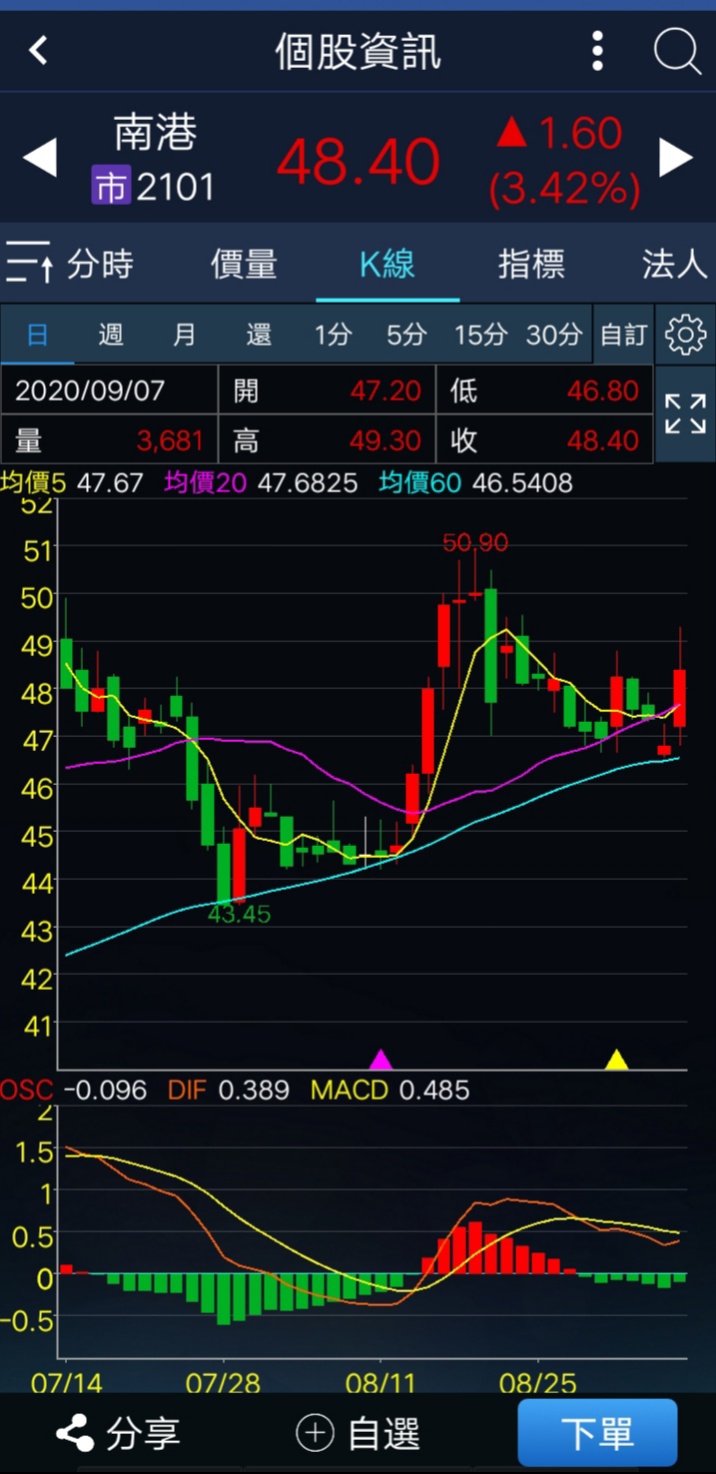Select the 法人 tab
This screenshot has height=1474, width=716.
(x=674, y=265)
